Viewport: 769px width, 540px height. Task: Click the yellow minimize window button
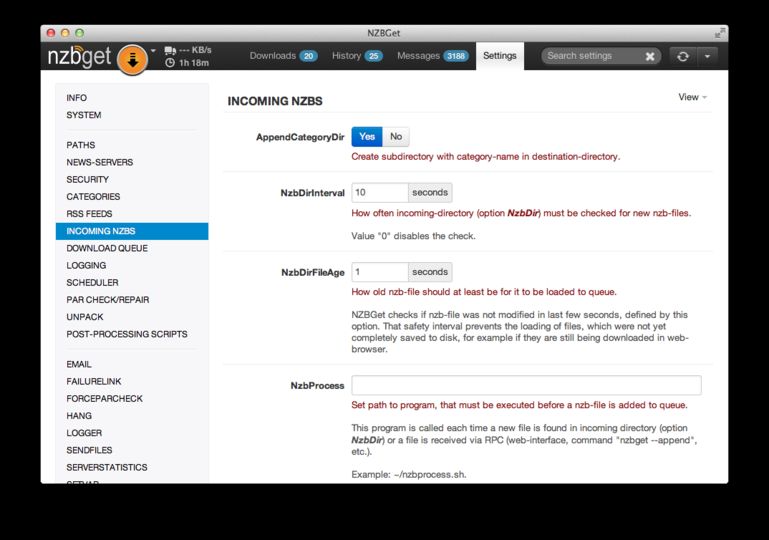pos(65,33)
